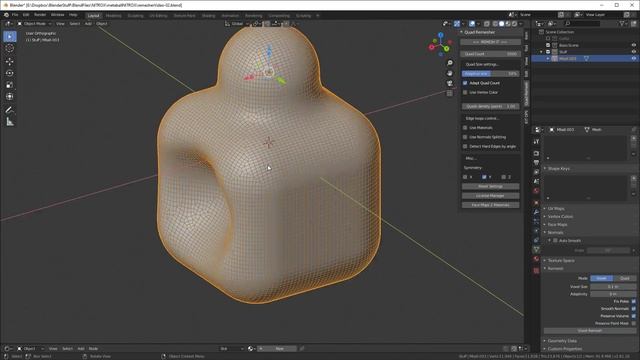The height and width of the screenshot is (360, 640).
Task: Open the Object Mode dropdown
Action: pos(34,24)
